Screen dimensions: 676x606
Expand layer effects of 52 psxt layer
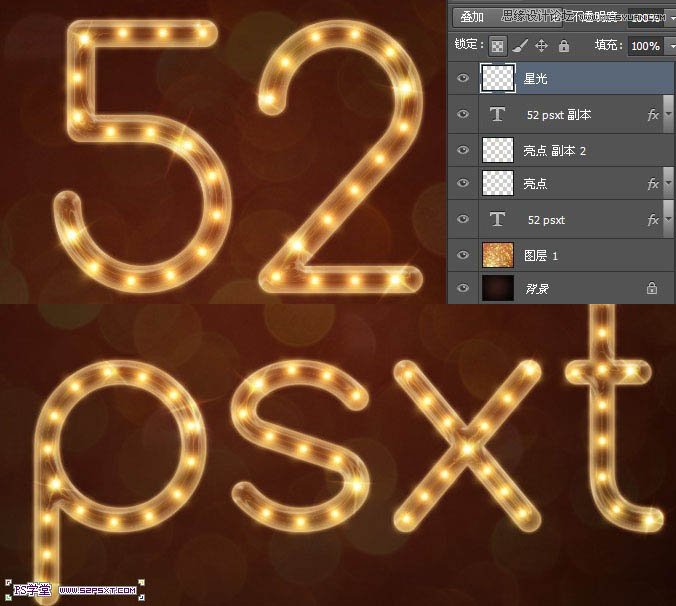[x=668, y=220]
